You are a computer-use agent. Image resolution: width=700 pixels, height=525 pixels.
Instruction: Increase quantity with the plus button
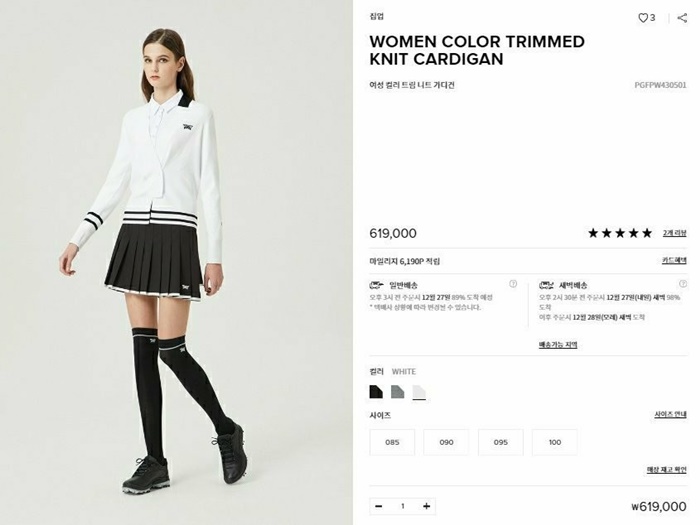pyautogui.click(x=426, y=506)
